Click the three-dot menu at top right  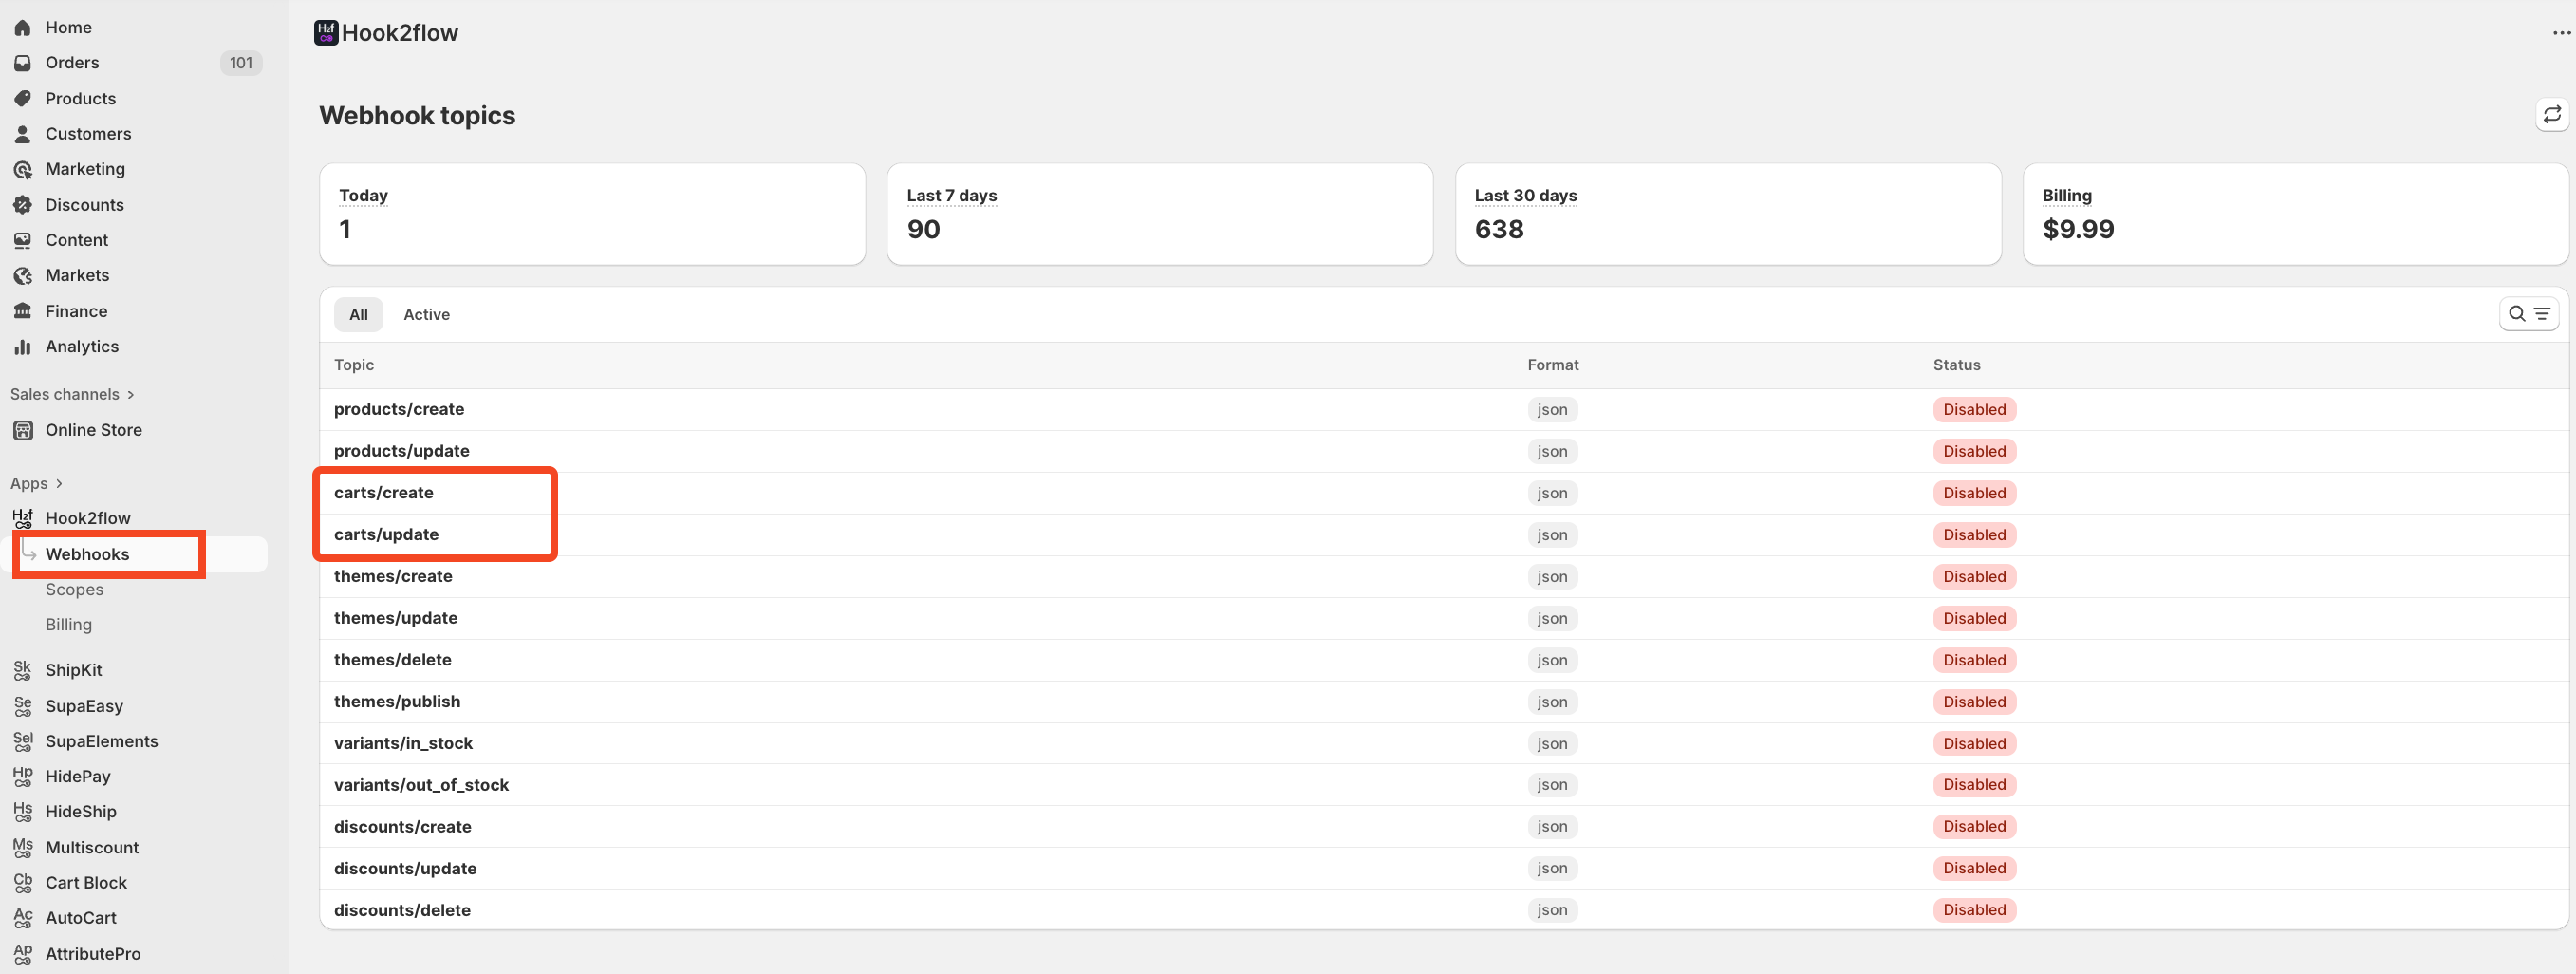pos(2560,33)
